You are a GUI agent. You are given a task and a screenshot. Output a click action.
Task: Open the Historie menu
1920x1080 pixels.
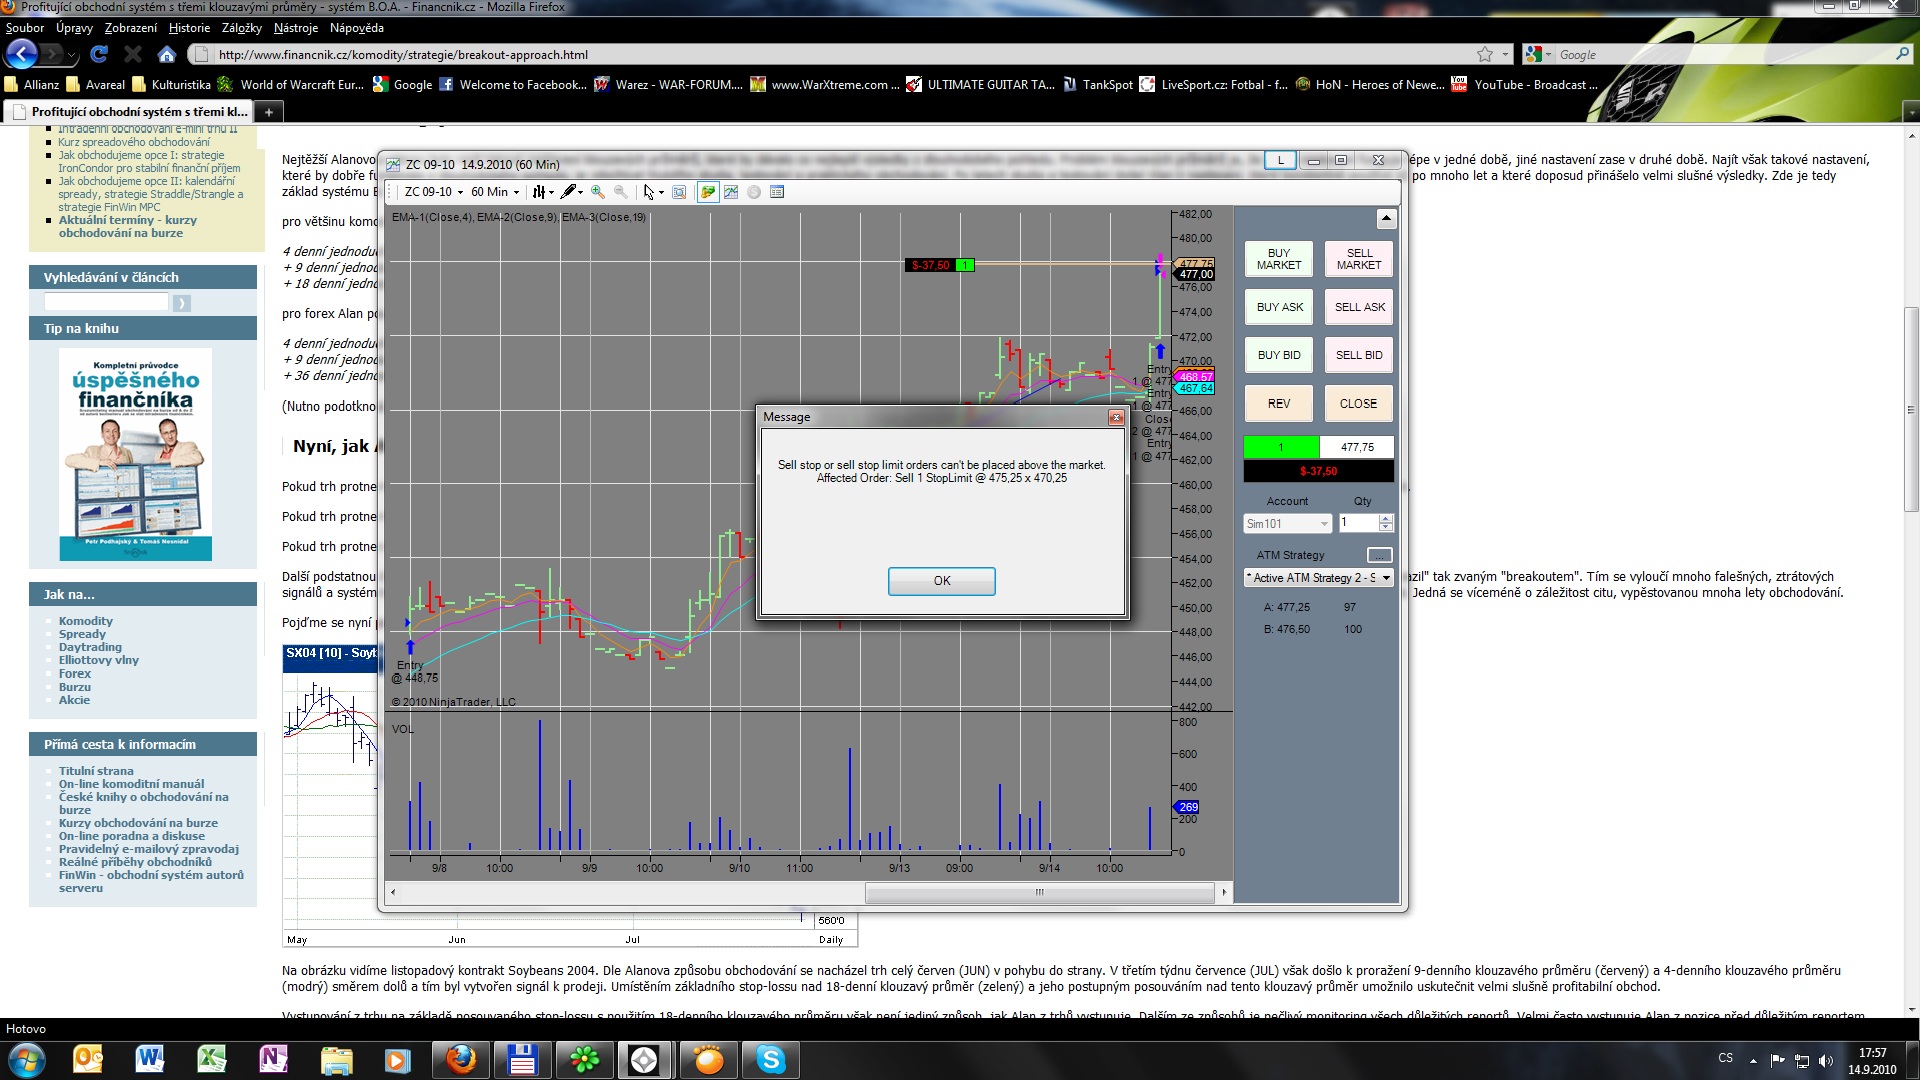pyautogui.click(x=189, y=28)
